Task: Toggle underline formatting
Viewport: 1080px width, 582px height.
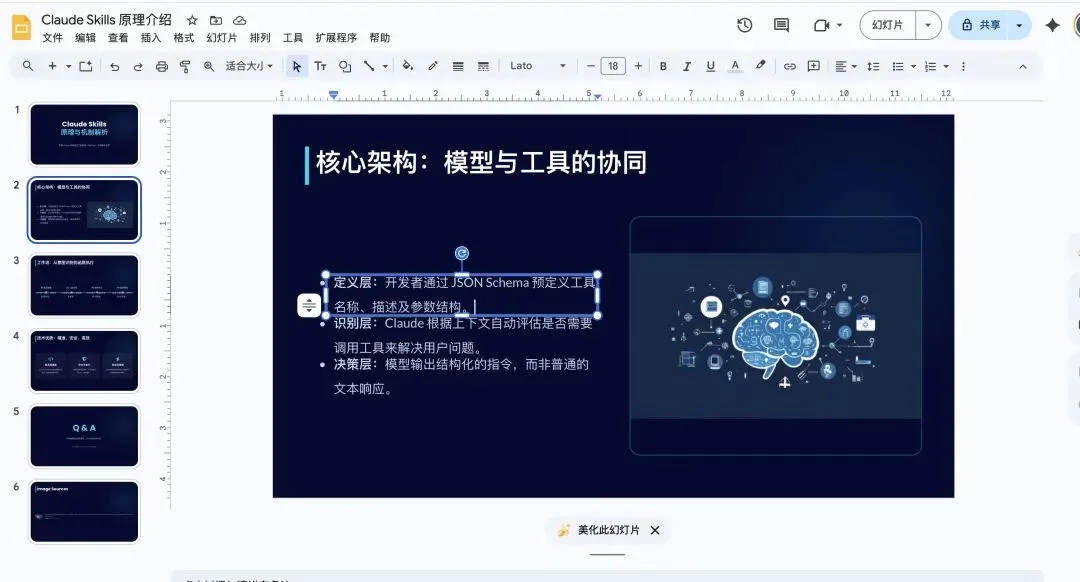Action: click(x=710, y=66)
